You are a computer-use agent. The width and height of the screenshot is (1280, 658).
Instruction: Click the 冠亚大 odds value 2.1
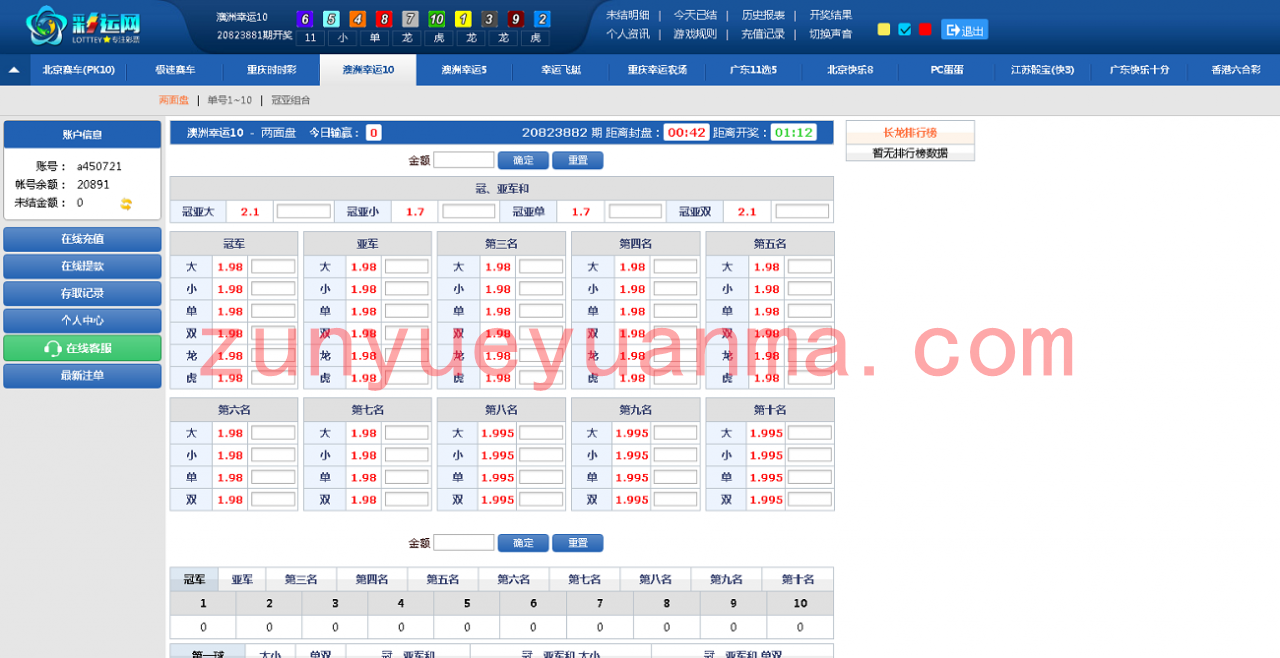point(250,212)
